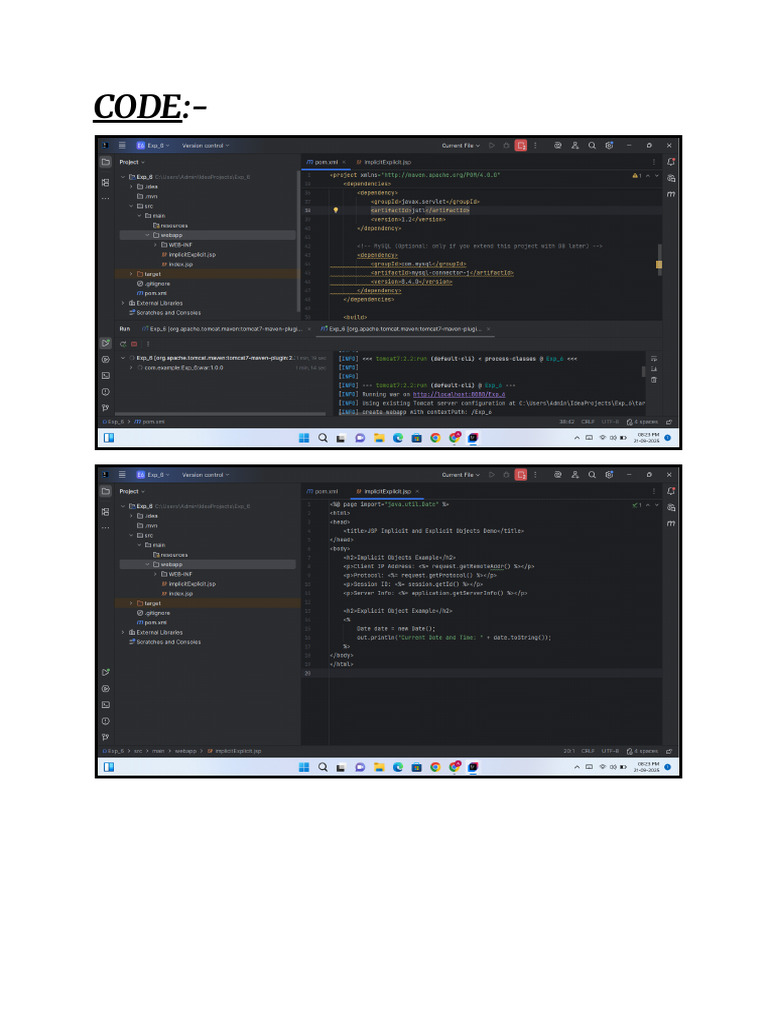
Task: Click the Debug icon in the top IDE toolbar
Action: point(506,146)
